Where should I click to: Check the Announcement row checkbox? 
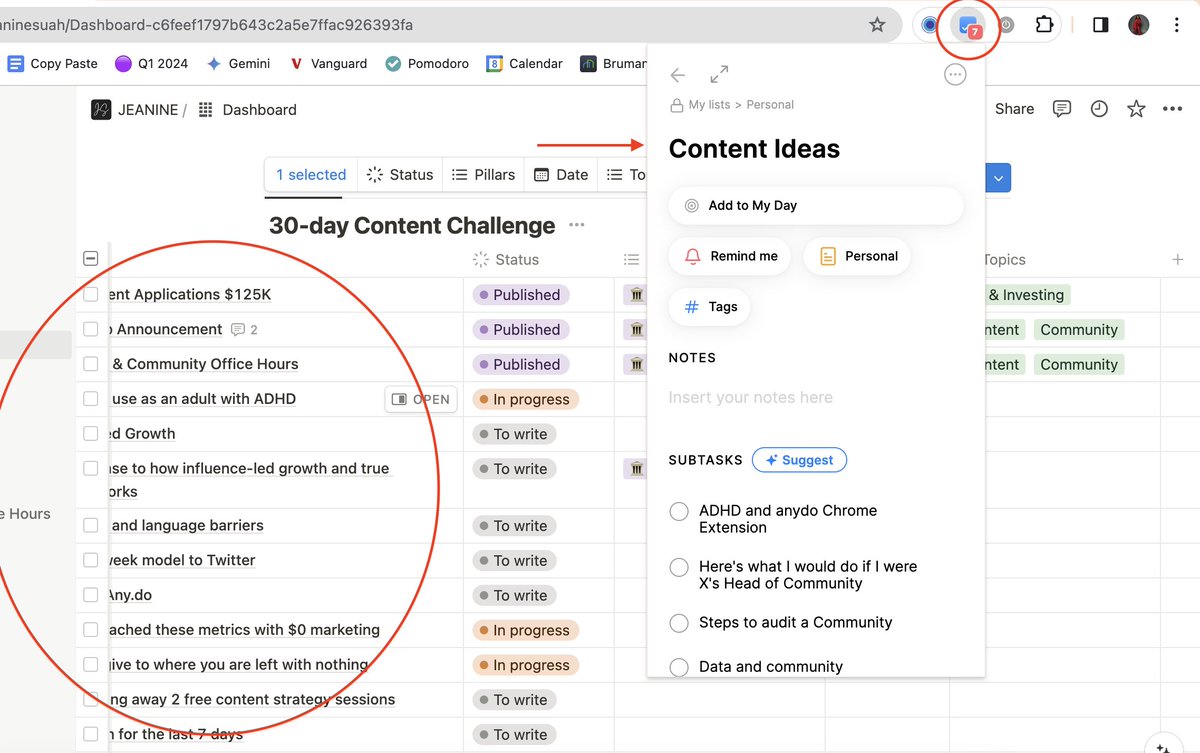coord(91,329)
